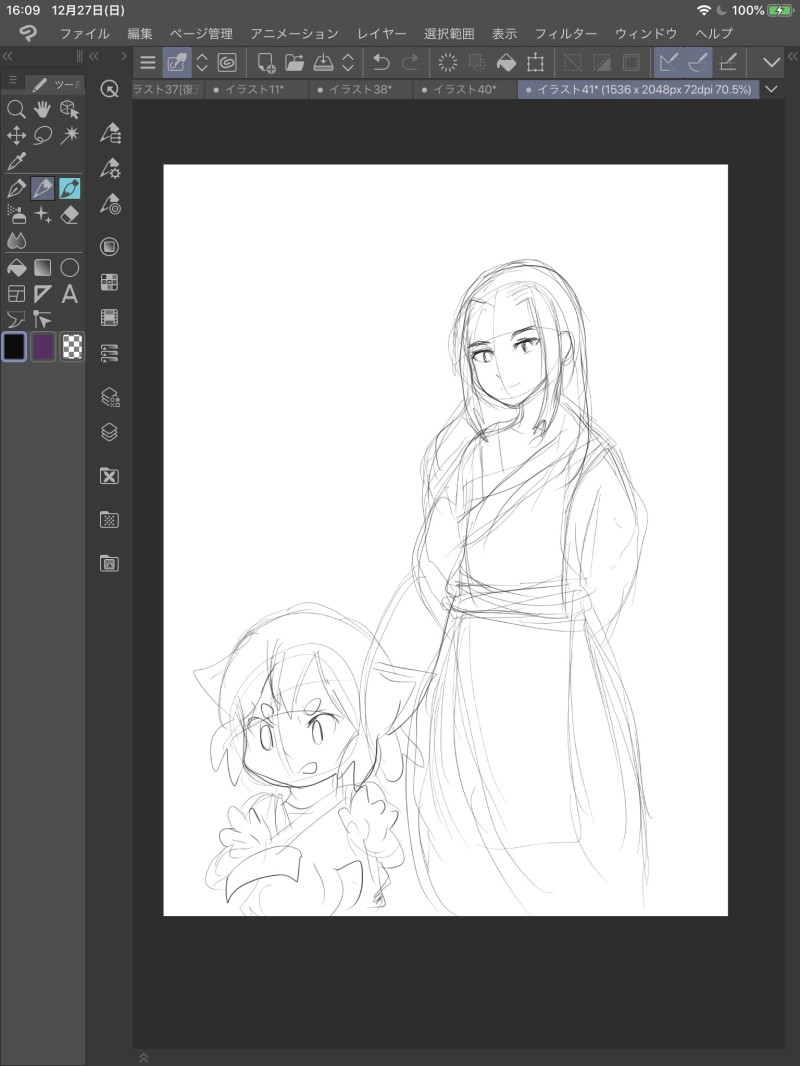Open the Layer palette stack icon
800x1066 pixels.
[x=109, y=432]
